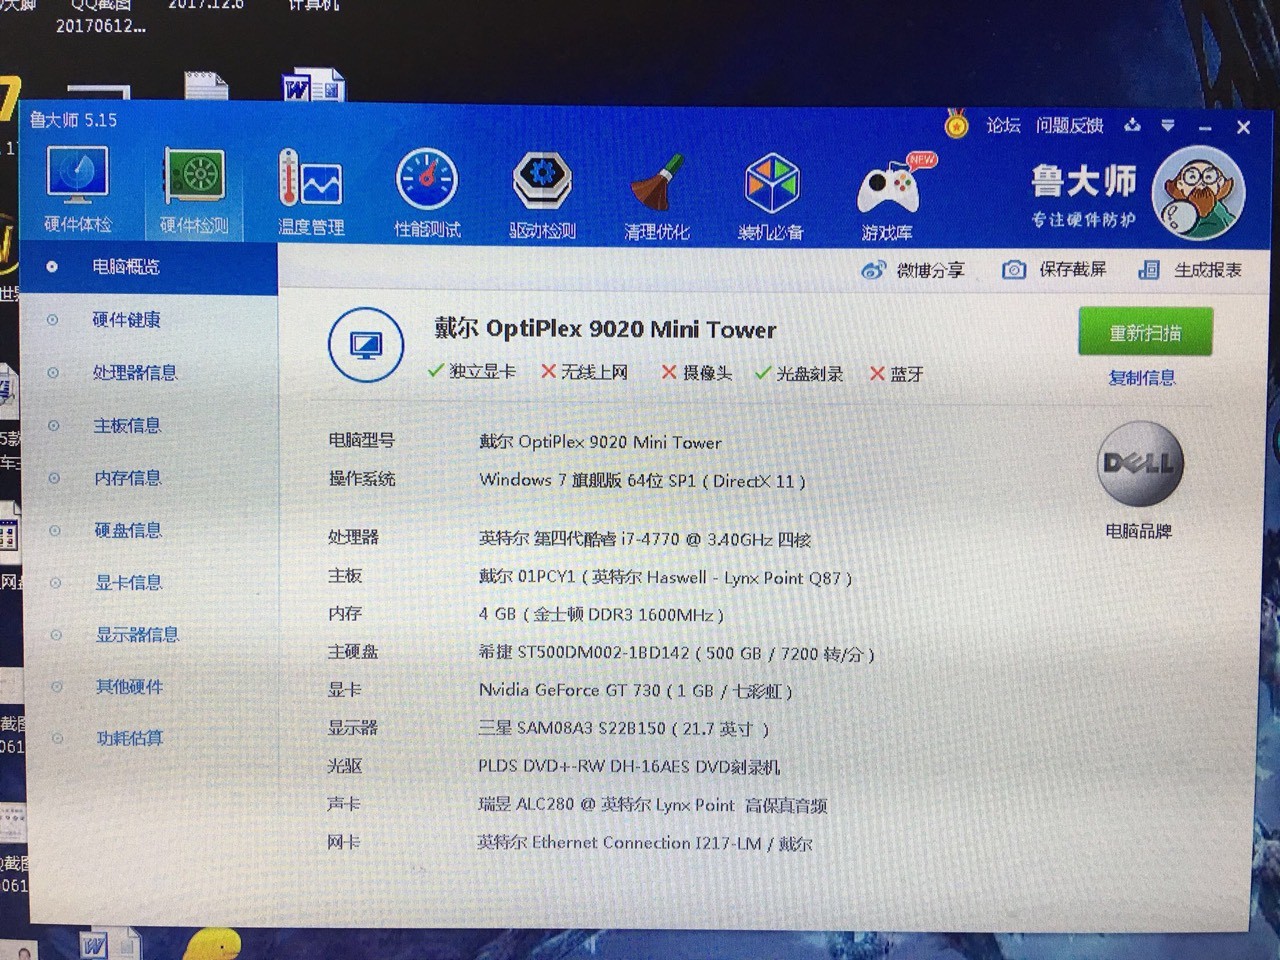
Task: Click the Dell 电脑品牌 brand logo
Action: (x=1140, y=466)
